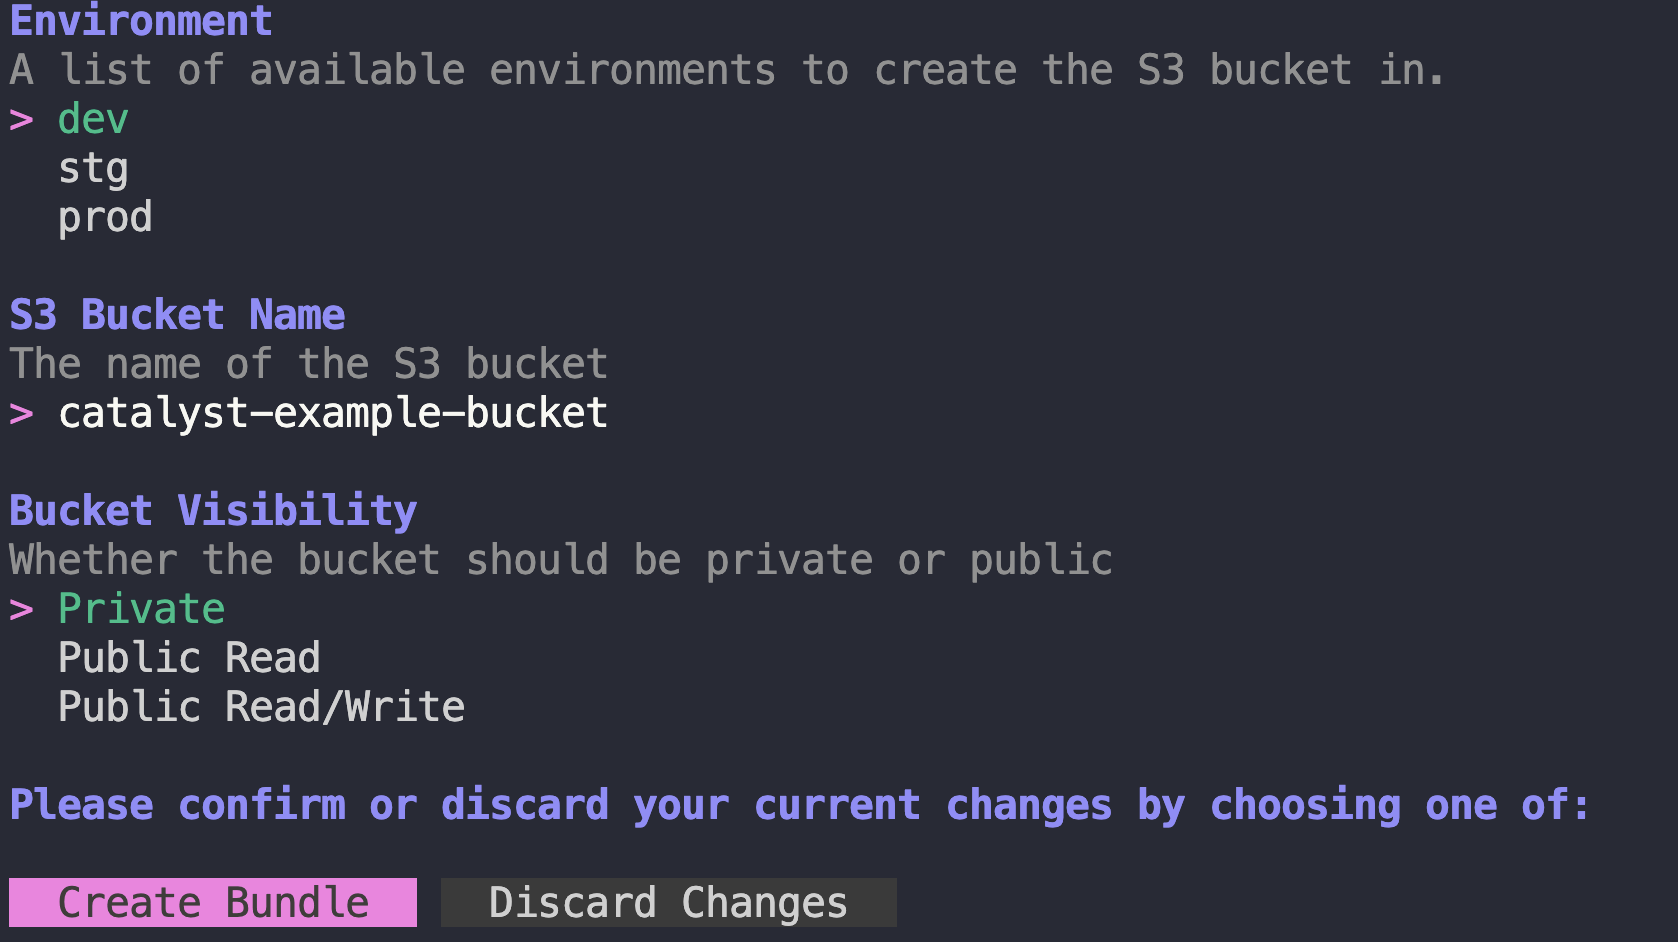This screenshot has width=1678, height=942.
Task: Choose Public Read/Write visibility
Action: 261,706
